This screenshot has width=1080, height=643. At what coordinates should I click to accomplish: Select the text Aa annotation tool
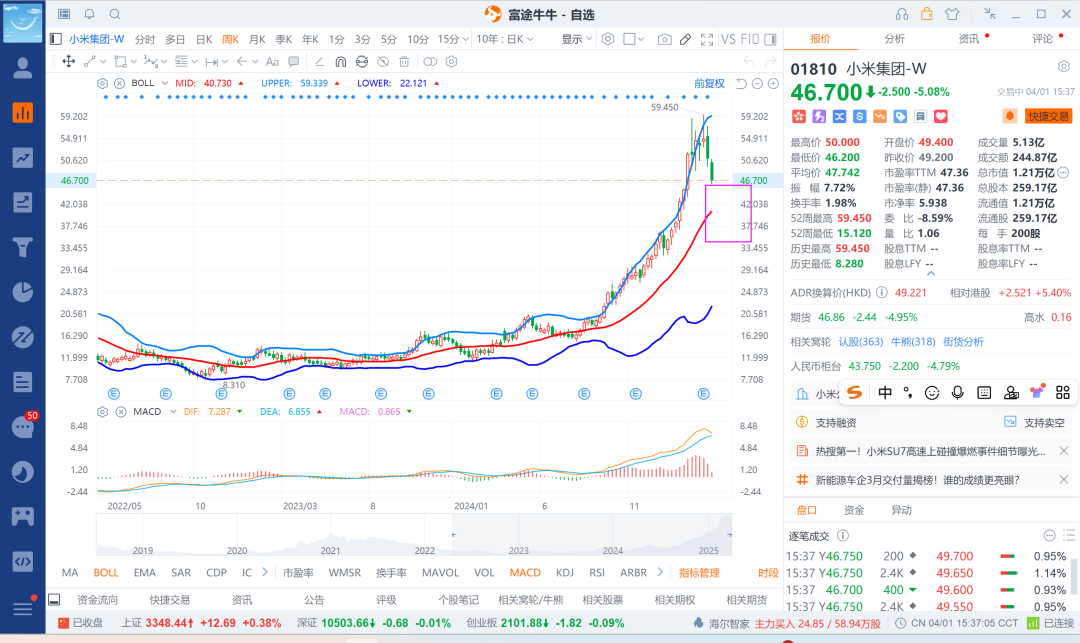[x=272, y=62]
